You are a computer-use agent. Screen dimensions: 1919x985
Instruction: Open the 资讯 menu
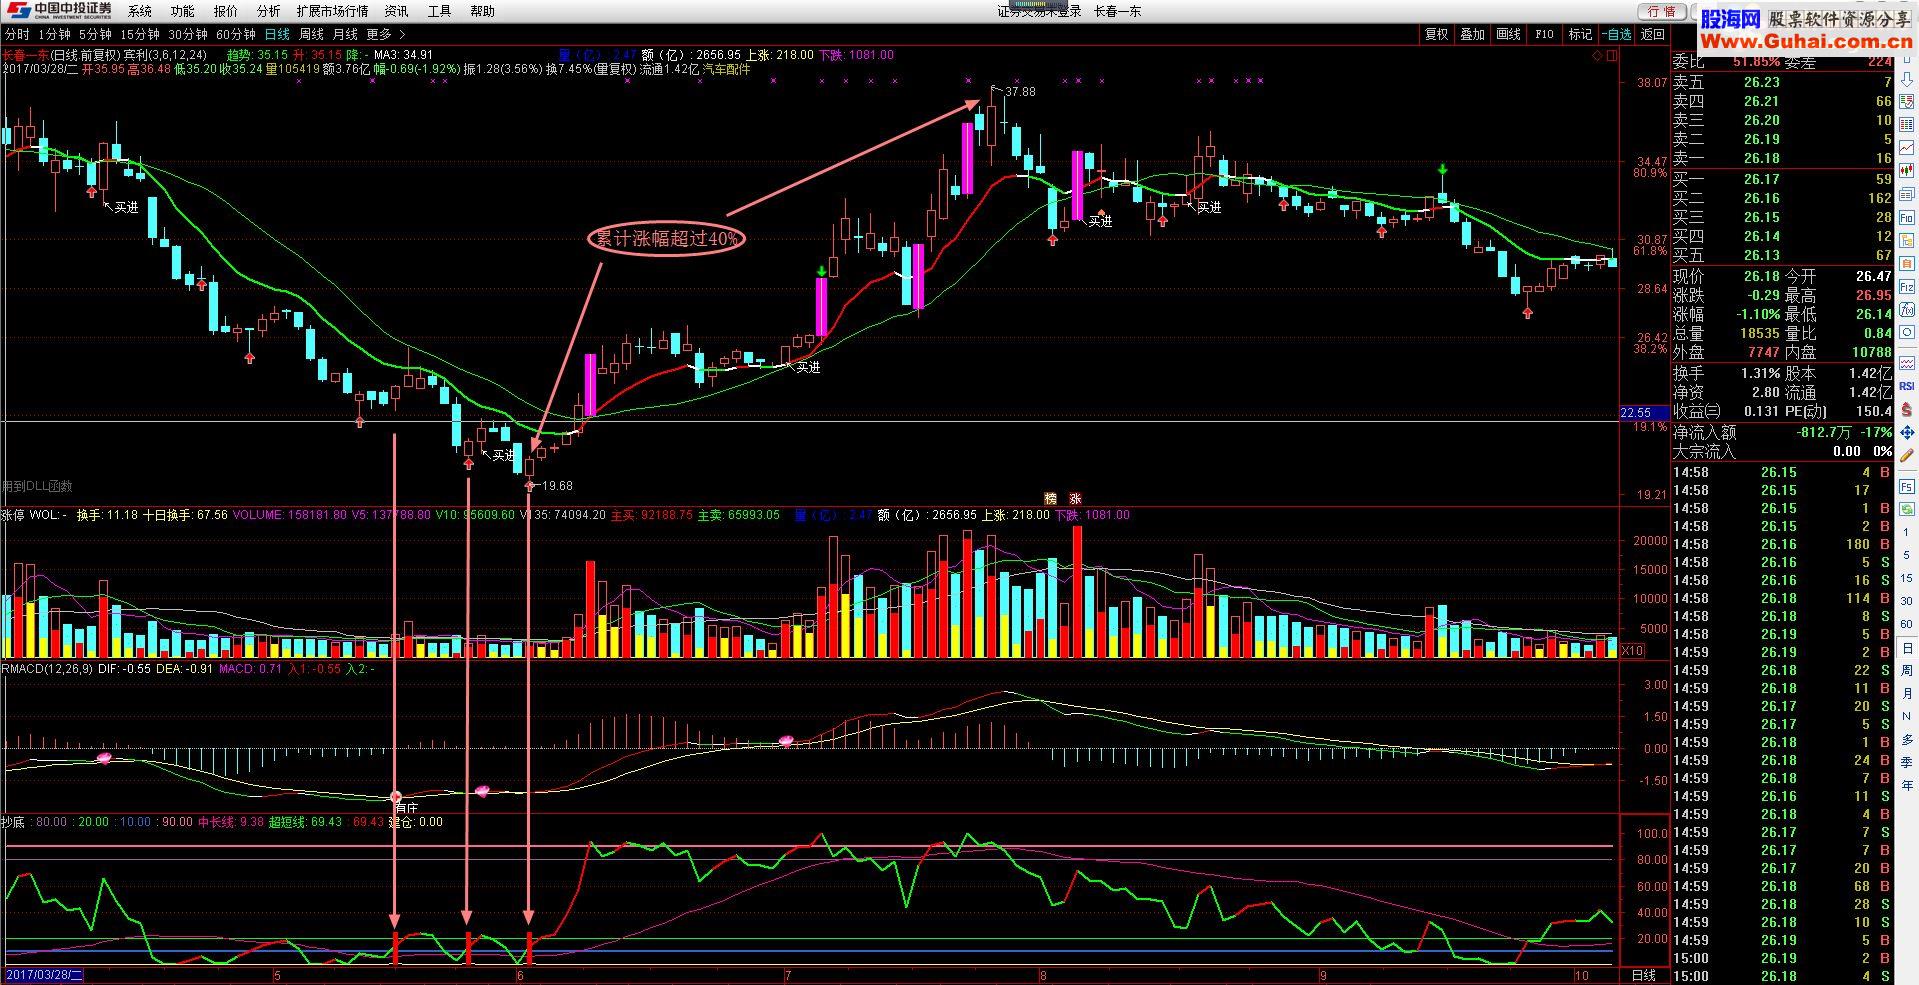click(397, 11)
